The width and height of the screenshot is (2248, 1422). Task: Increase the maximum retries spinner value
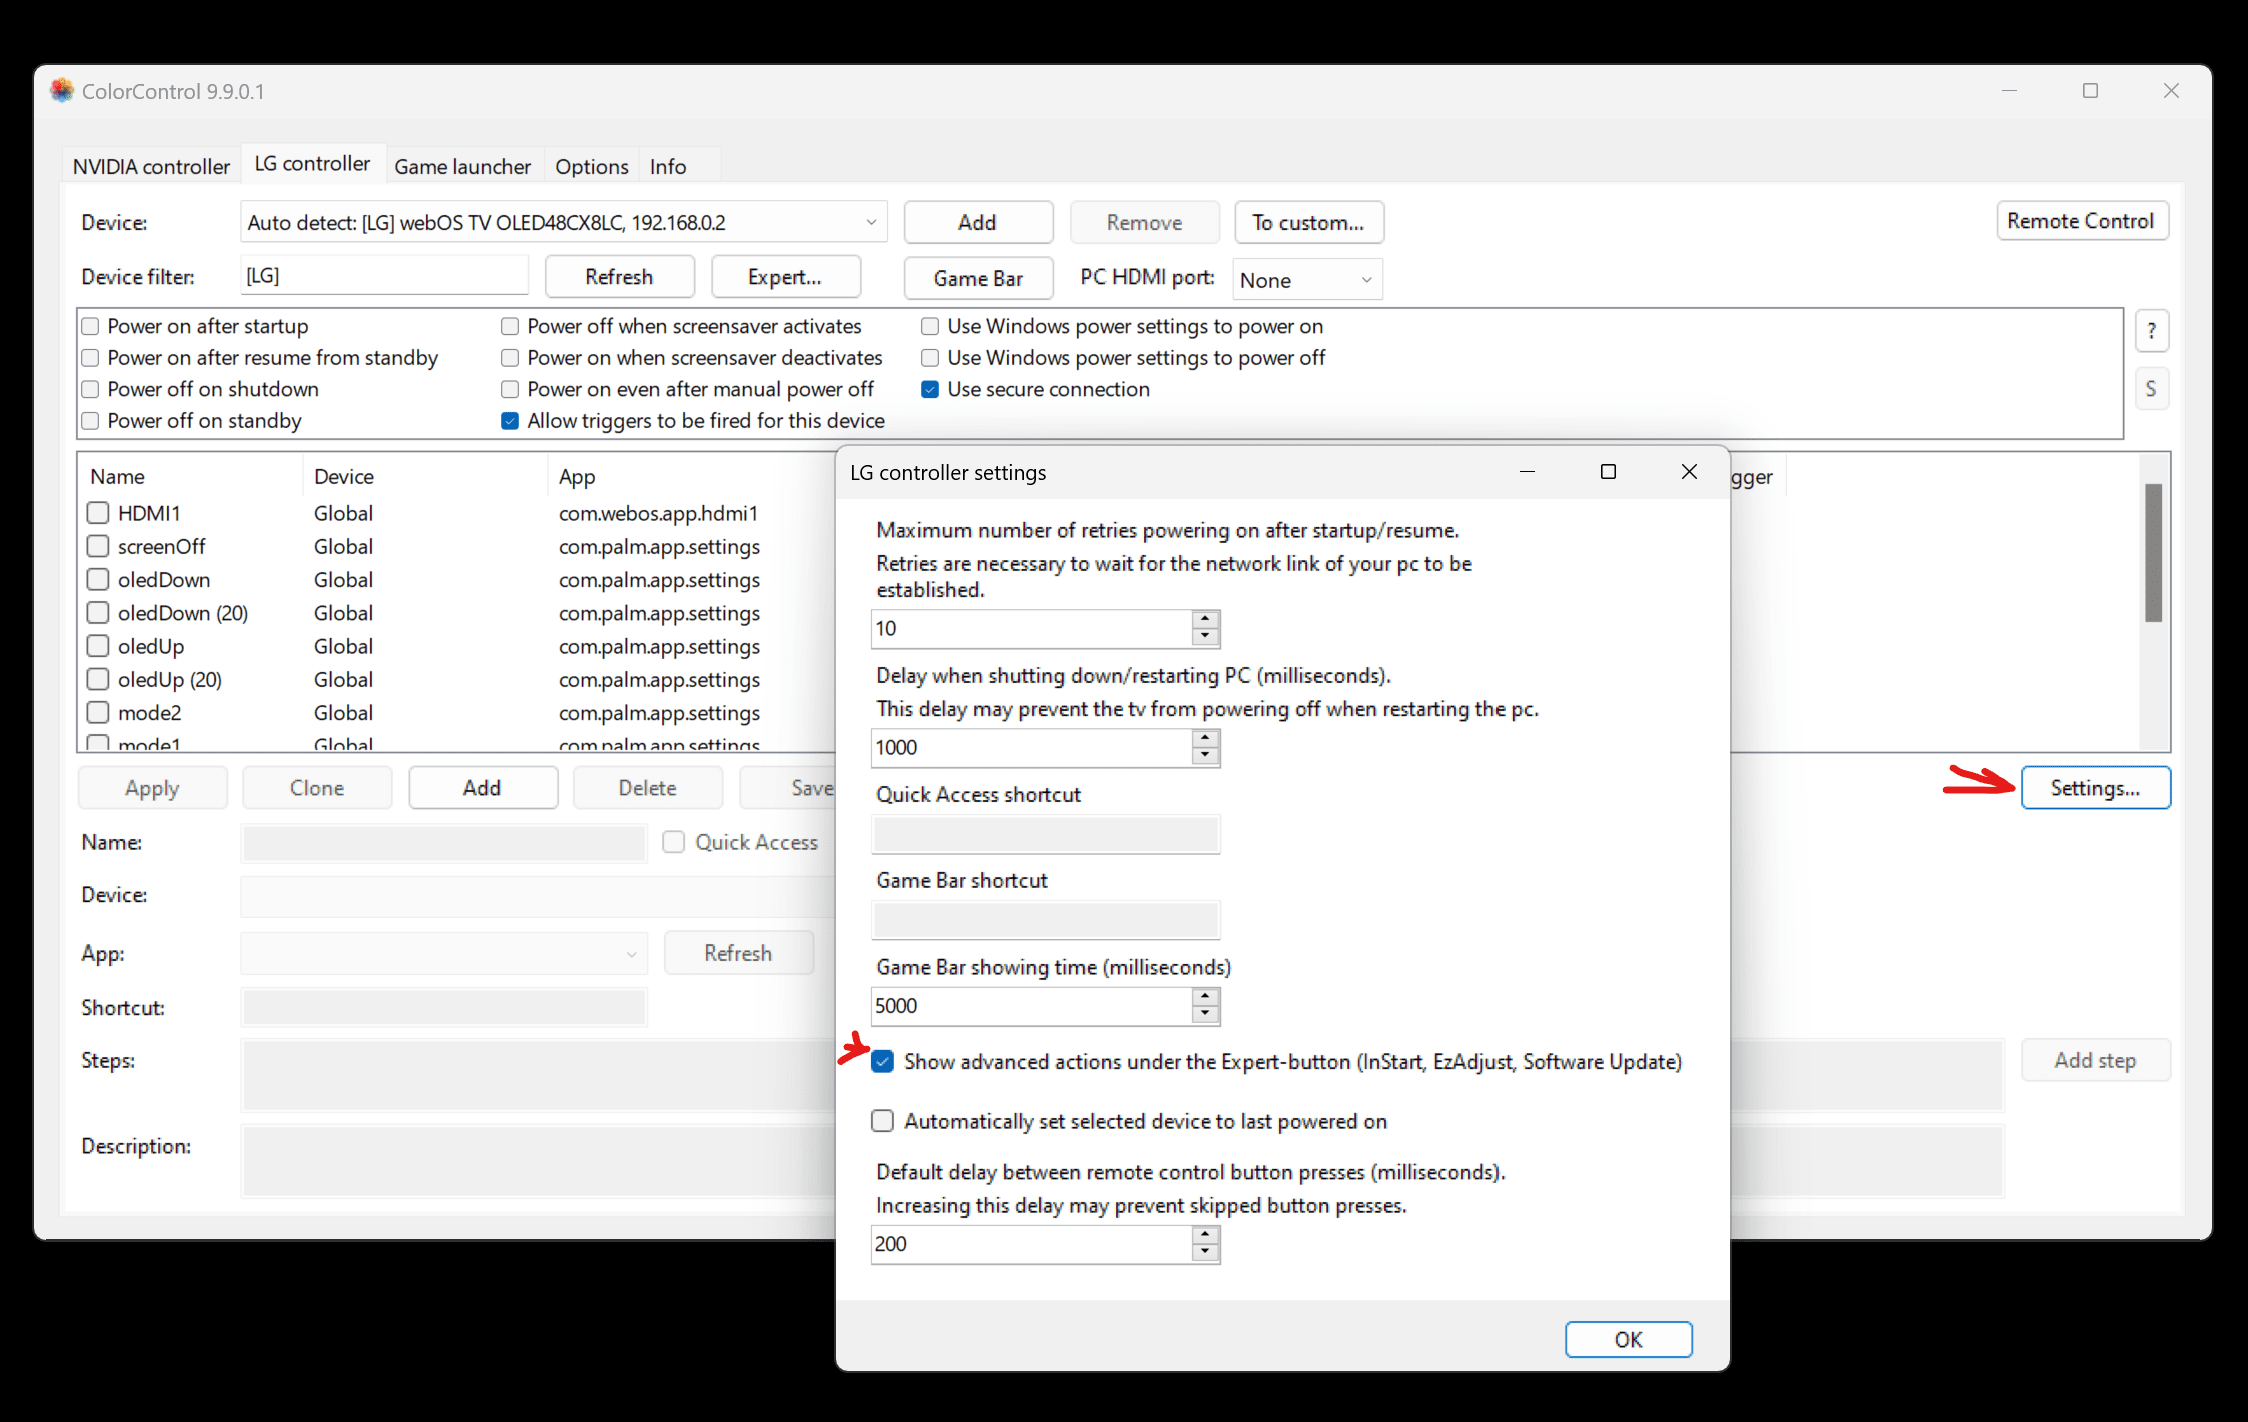point(1205,620)
